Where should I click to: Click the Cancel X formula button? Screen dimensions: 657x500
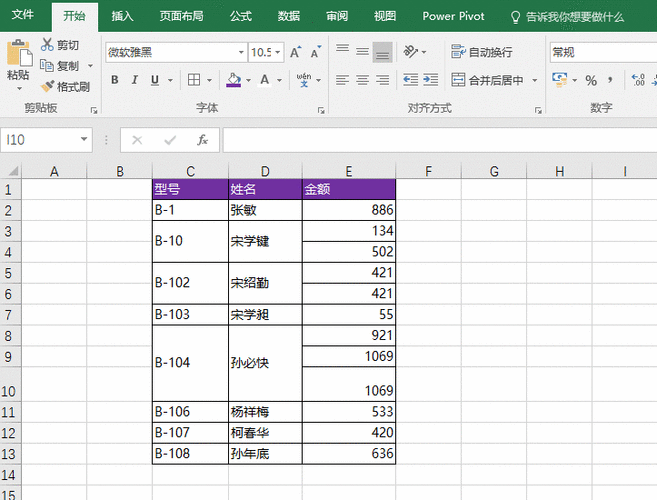(x=137, y=140)
